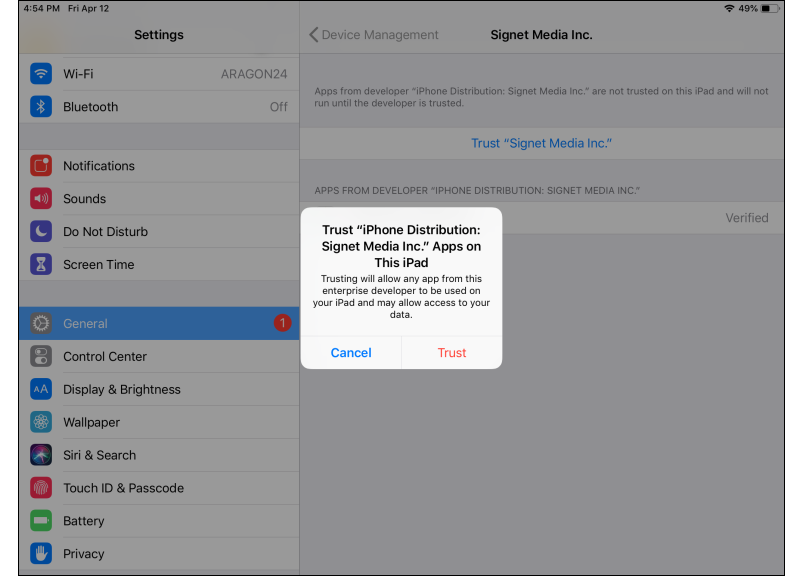The width and height of the screenshot is (803, 576).
Task: Tap the Sounds speaker icon
Action: point(41,199)
